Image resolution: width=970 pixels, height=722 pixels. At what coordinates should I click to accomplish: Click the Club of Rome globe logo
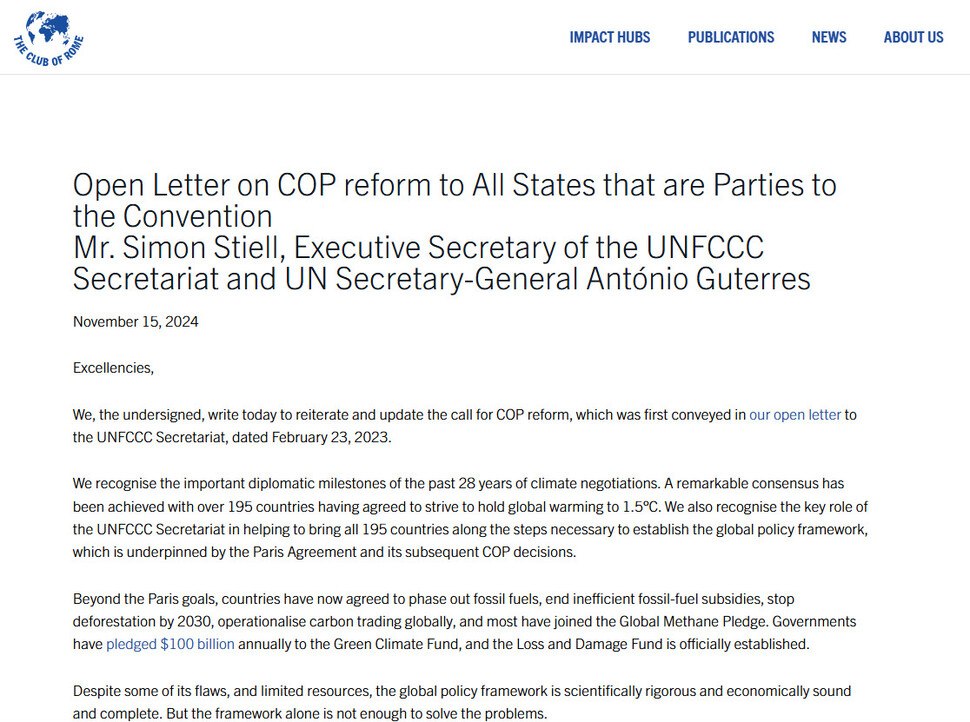48,37
